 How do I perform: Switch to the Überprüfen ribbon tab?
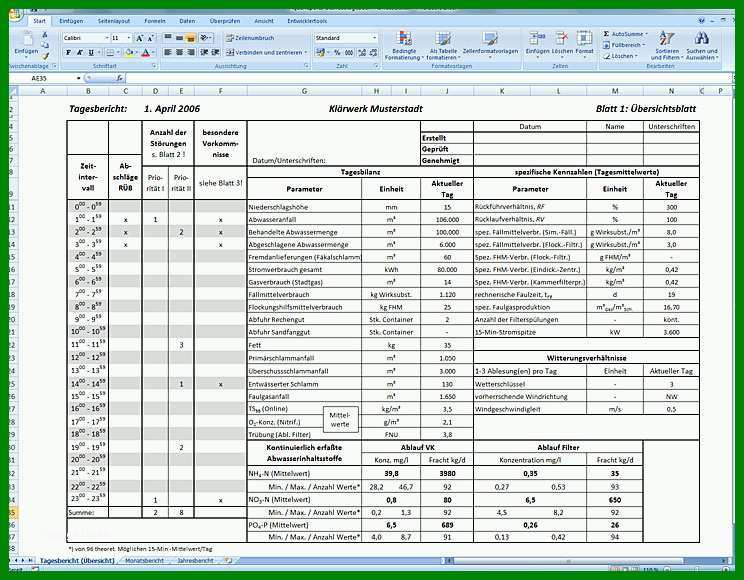coord(225,21)
